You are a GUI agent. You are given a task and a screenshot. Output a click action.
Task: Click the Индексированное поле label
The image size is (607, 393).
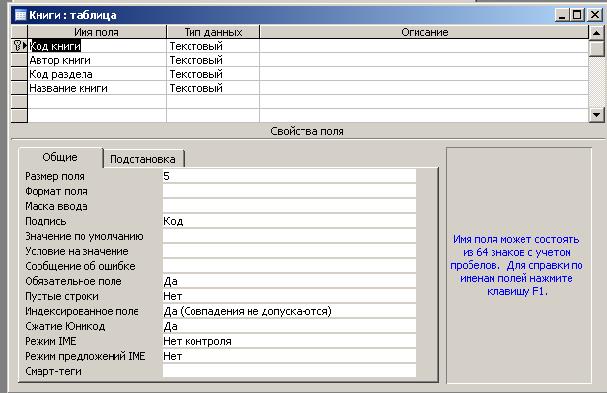[x=82, y=311]
